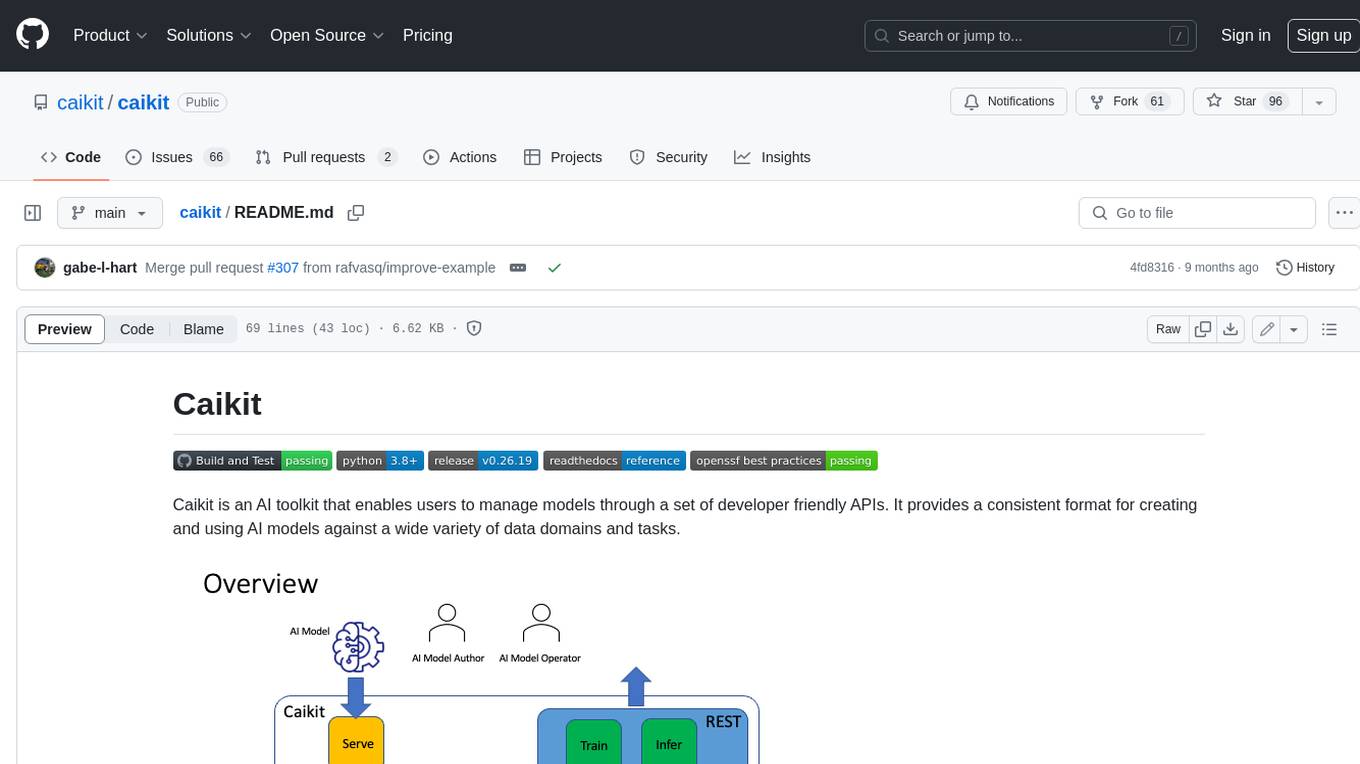The width and height of the screenshot is (1360, 764).
Task: Open the caikit owner link
Action: (x=80, y=102)
